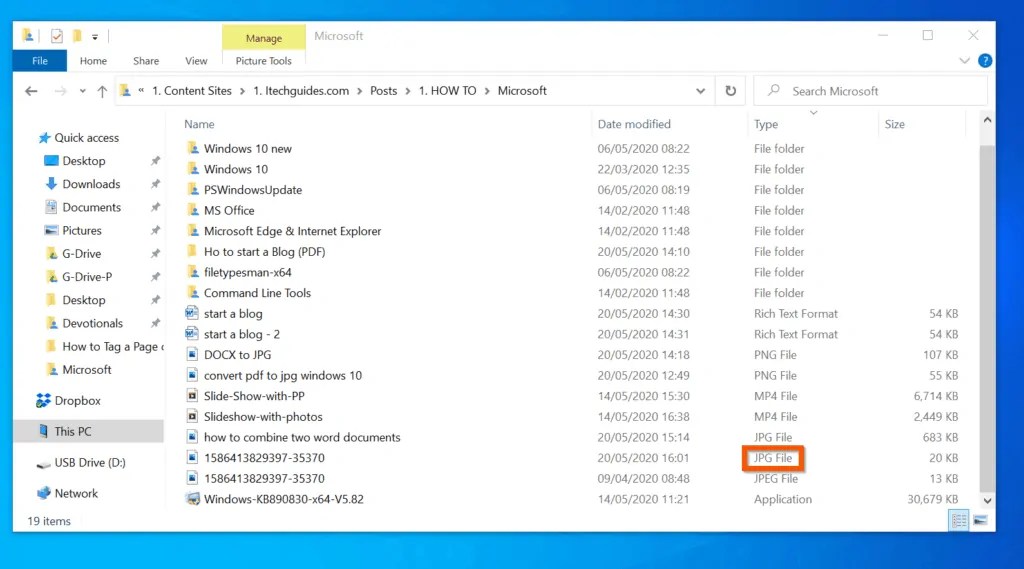Click the '1. Content Sites' breadcrumb
The height and width of the screenshot is (569, 1024).
click(192, 91)
